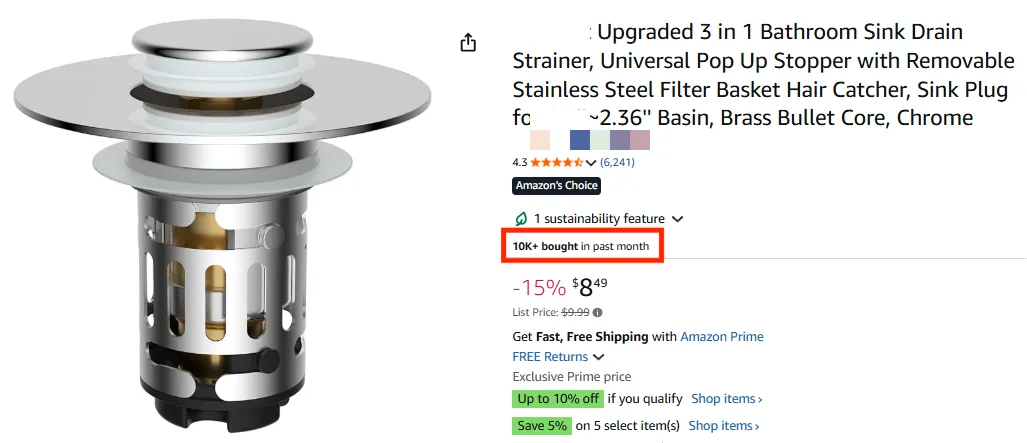Expand the sustainability feature chevron
This screenshot has width=1027, height=443.
pos(678,219)
